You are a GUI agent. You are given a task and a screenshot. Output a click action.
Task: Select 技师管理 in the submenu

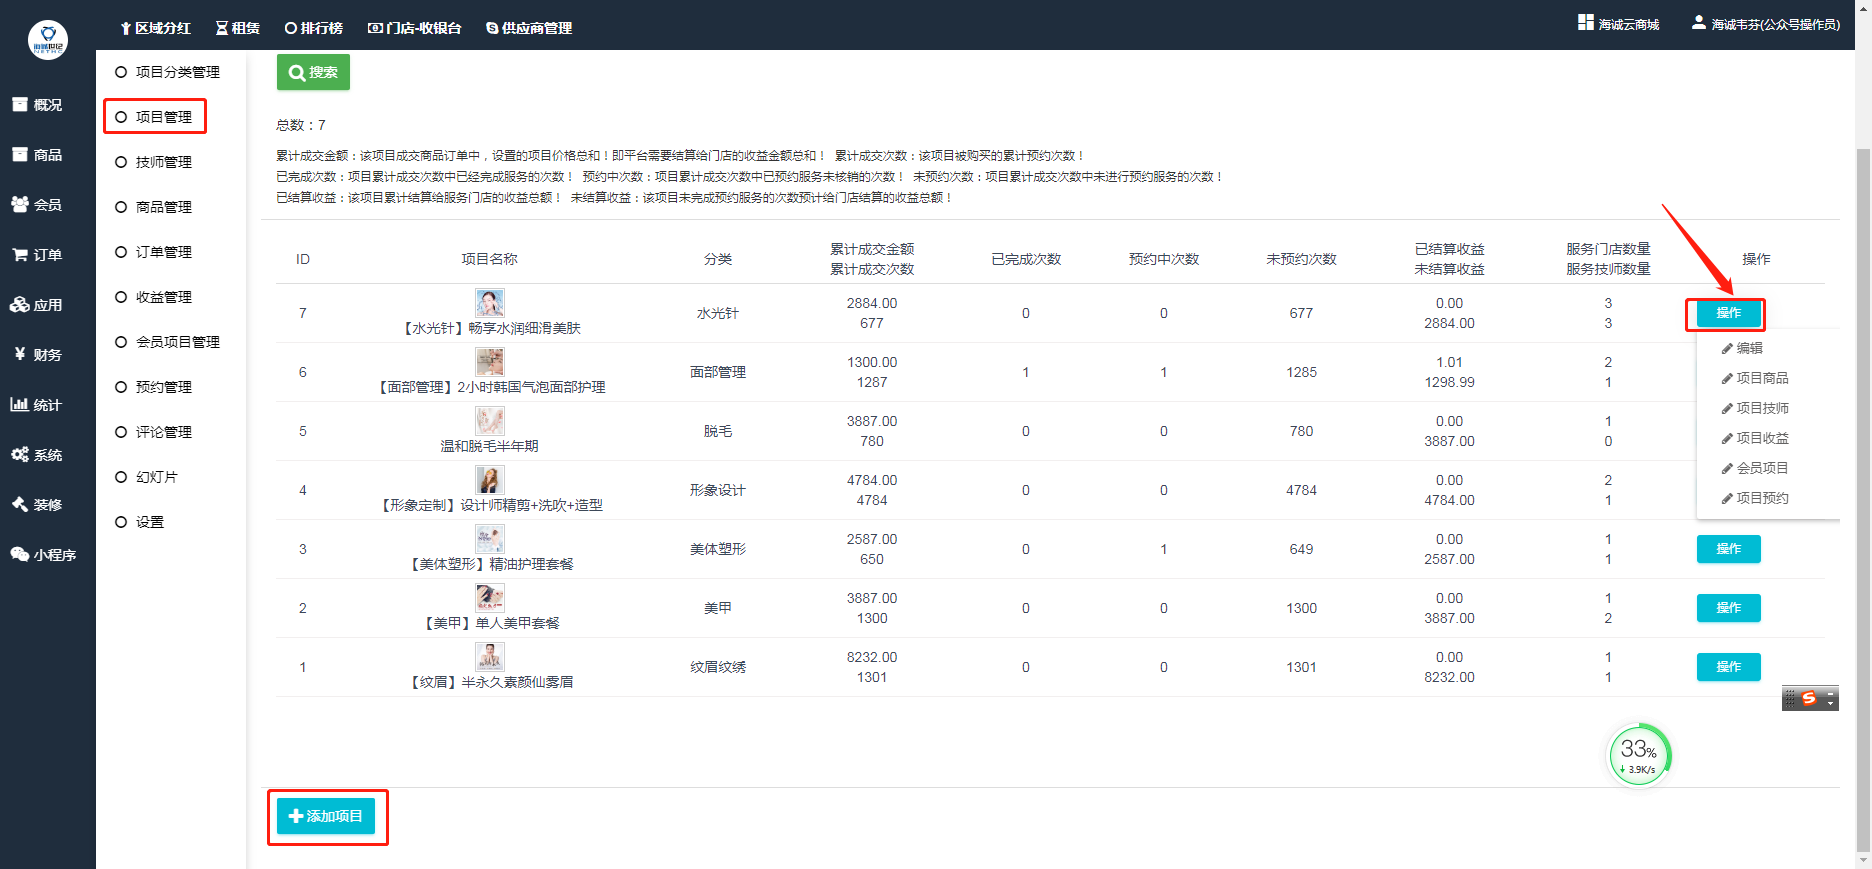[154, 162]
